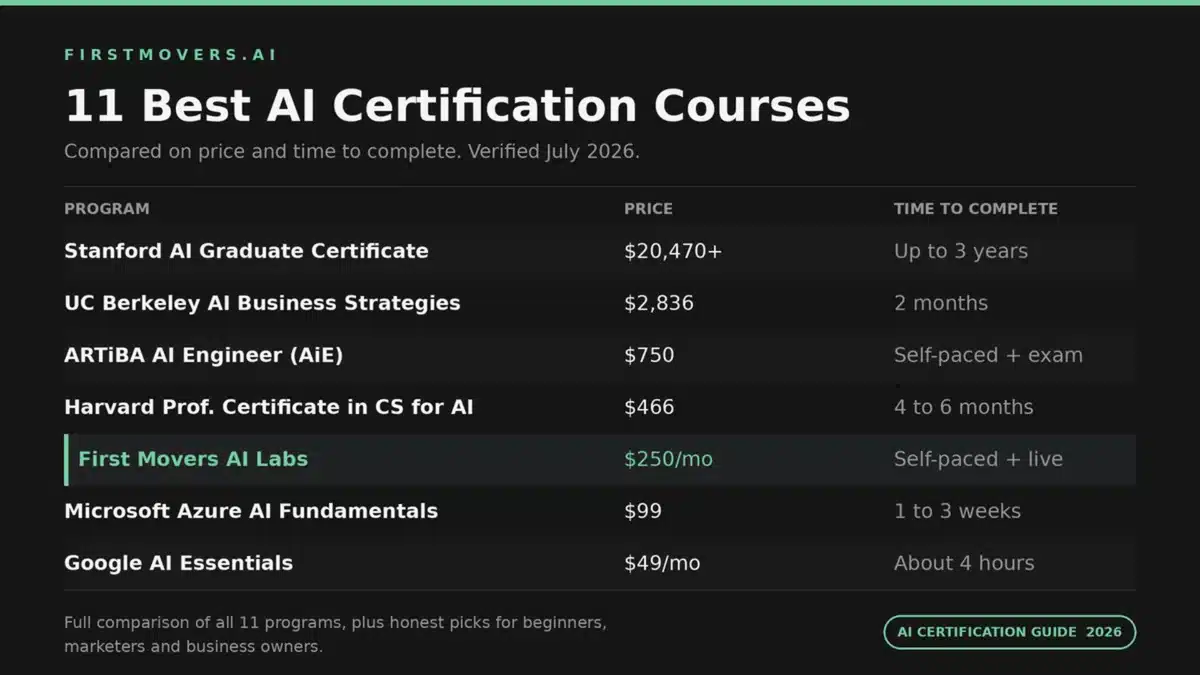1200x675 pixels.
Task: Select ARTiBA AI Engineer (AiE) program
Action: 204,355
